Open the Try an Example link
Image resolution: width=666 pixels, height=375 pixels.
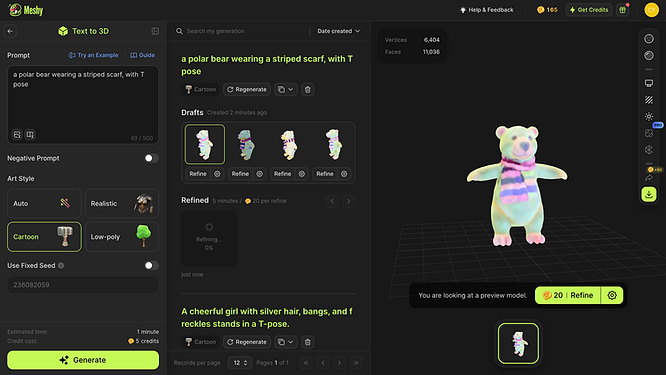[x=93, y=55]
